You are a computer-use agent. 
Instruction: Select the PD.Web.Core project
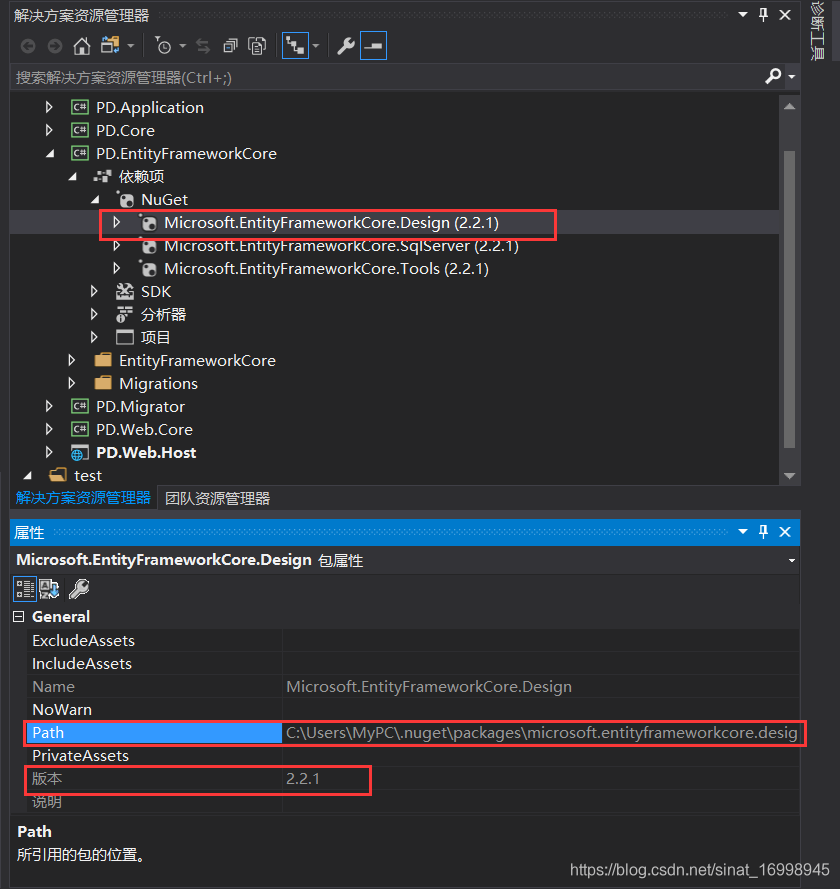point(144,430)
